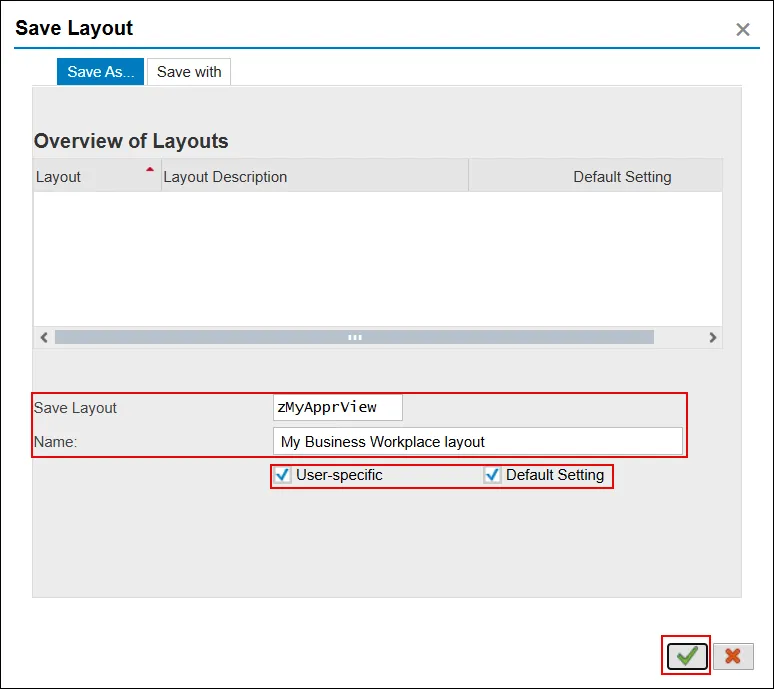
Task: Sort by the Layout column header
Action: (59, 177)
